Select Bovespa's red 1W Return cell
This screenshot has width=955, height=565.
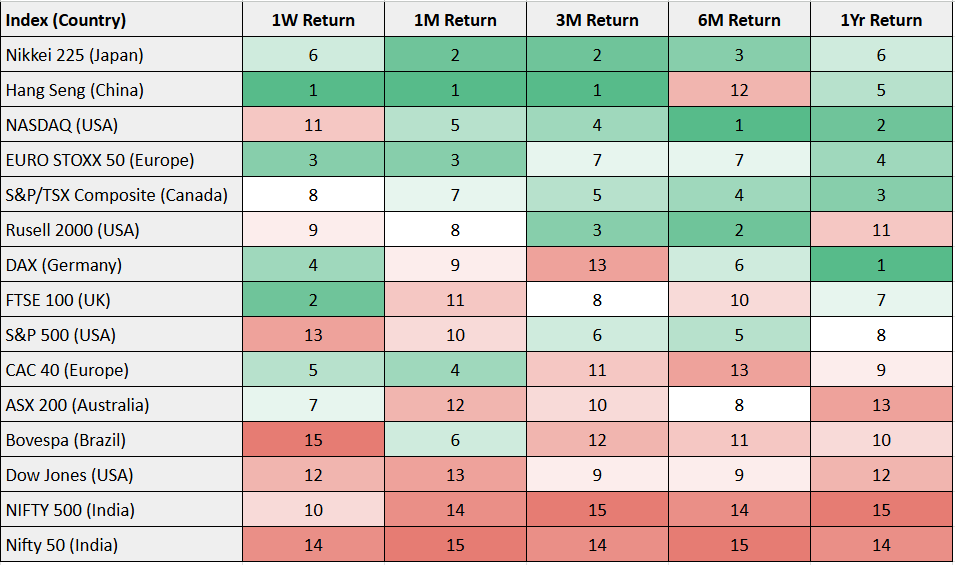coord(313,440)
